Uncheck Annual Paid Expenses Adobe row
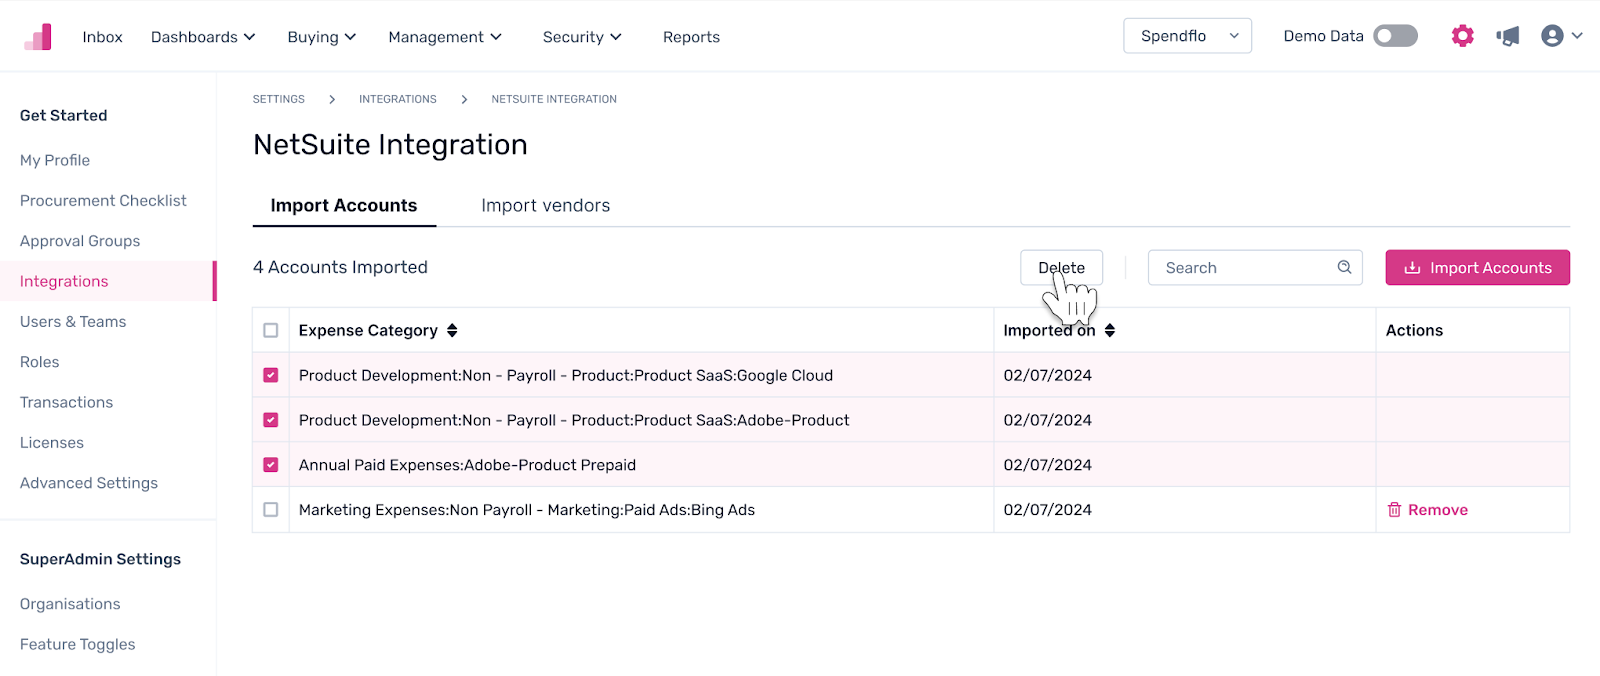The height and width of the screenshot is (676, 1600). 271,465
